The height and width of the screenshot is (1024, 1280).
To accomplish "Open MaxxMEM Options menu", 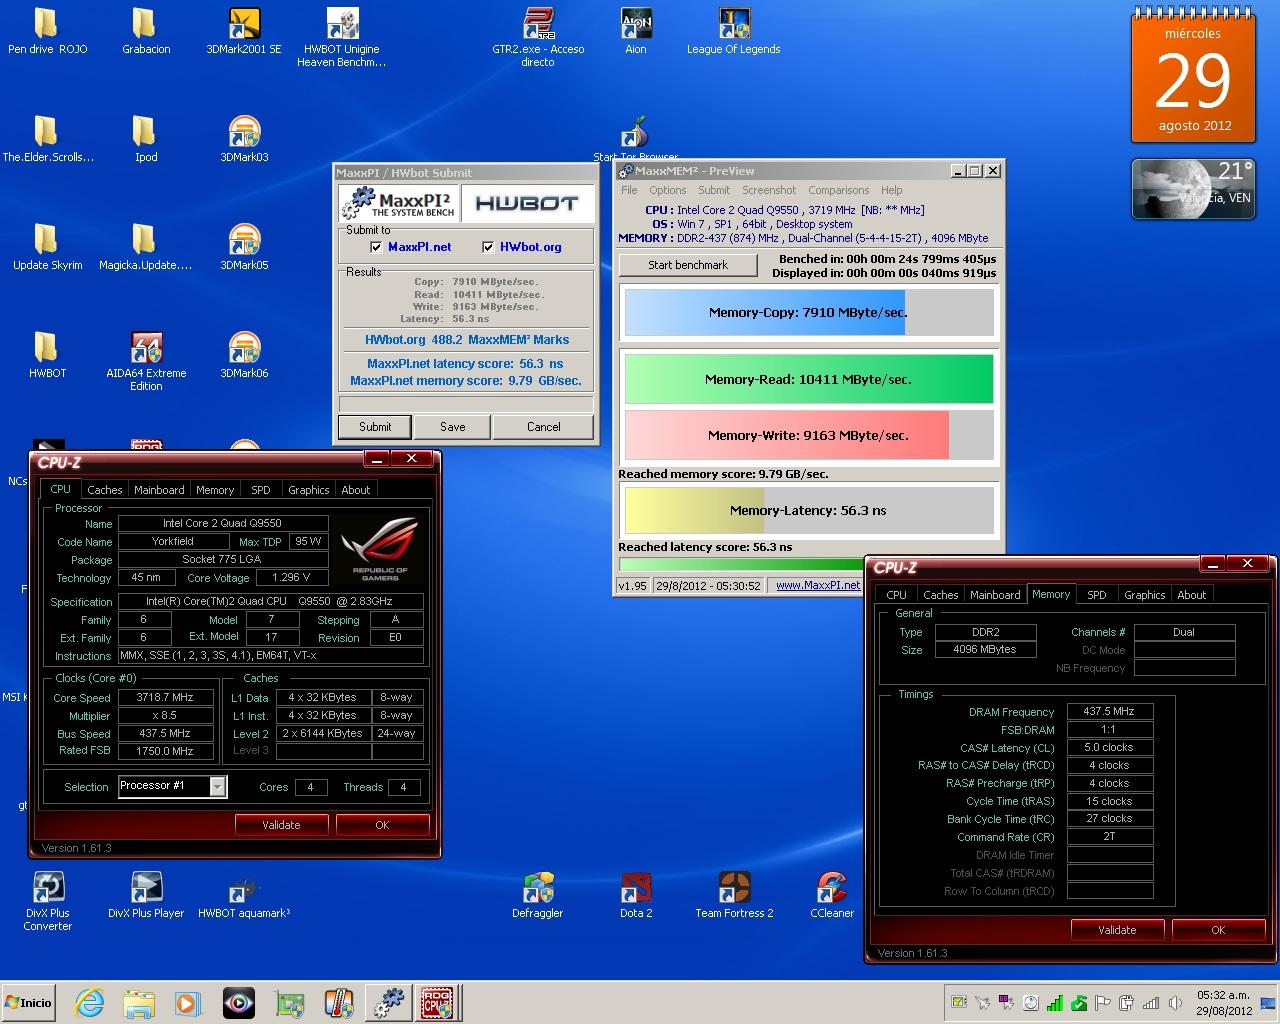I will coord(667,190).
